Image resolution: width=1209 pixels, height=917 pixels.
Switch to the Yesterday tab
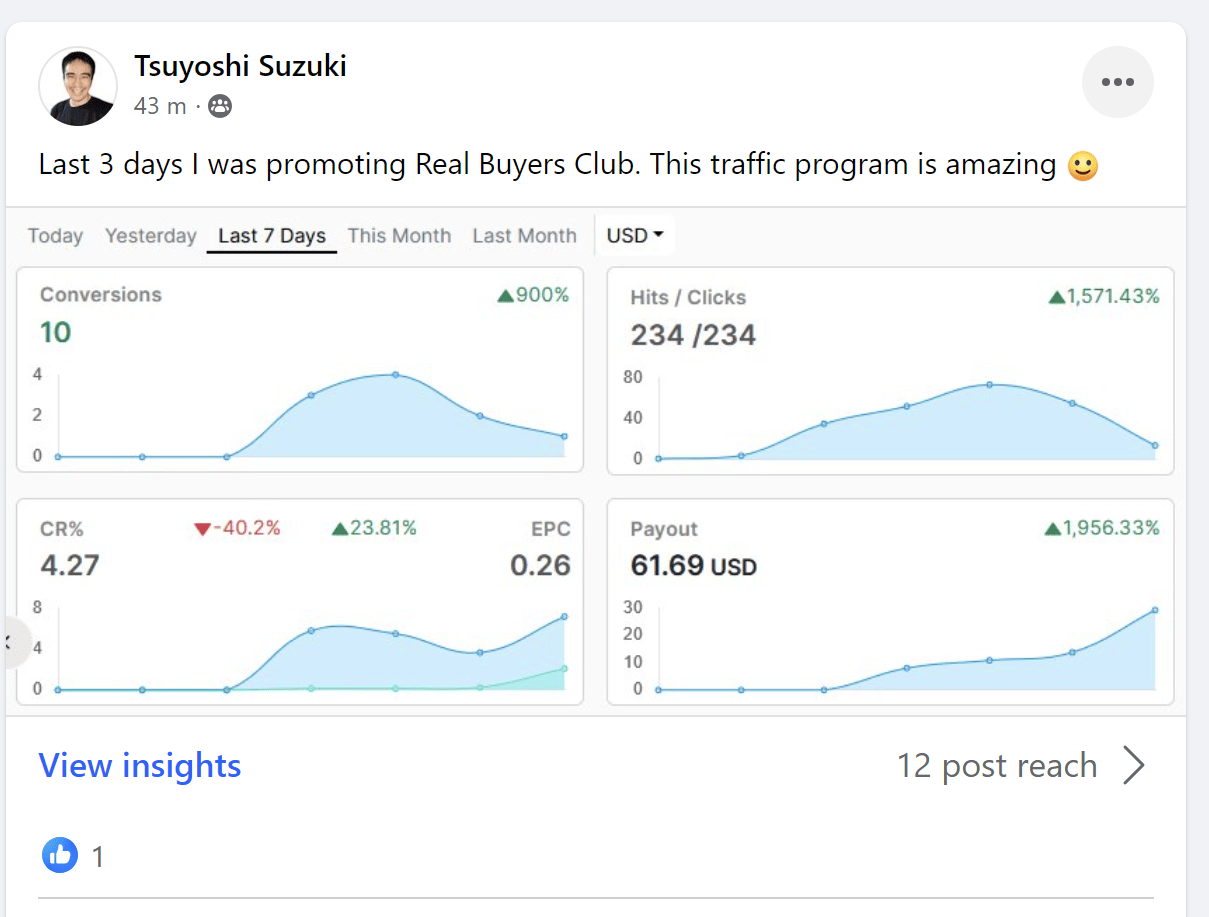(x=151, y=236)
